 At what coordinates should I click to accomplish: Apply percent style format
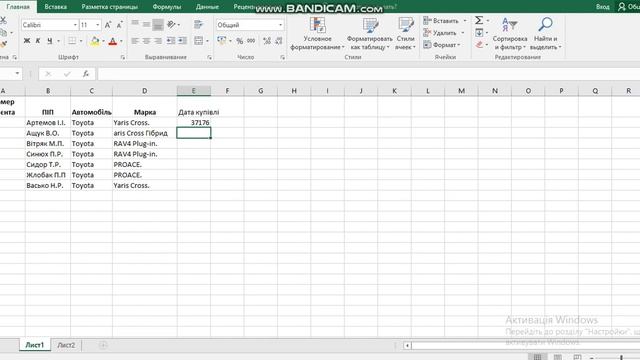point(240,41)
